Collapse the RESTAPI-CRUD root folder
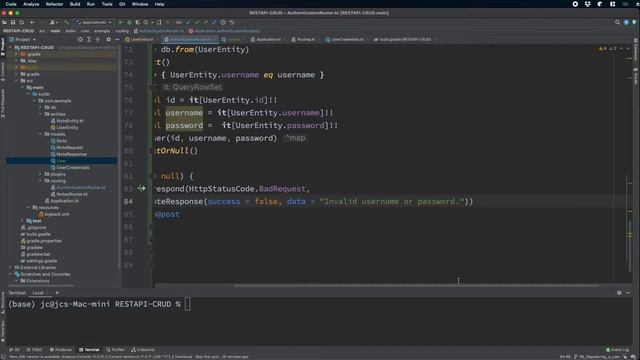The width and height of the screenshot is (640, 360). (11, 47)
